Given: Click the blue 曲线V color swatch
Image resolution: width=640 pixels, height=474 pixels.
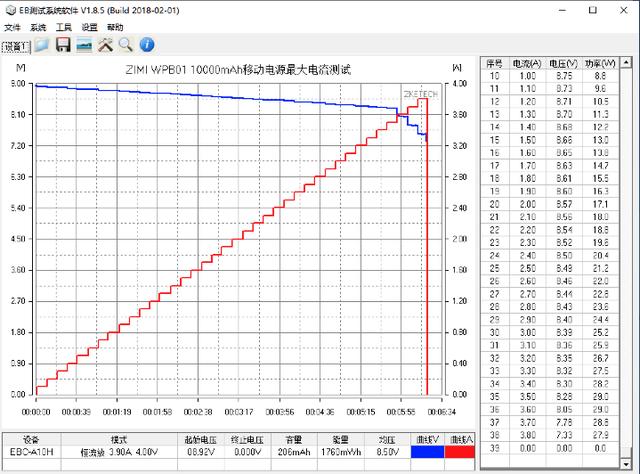Looking at the screenshot, I should pos(427,452).
